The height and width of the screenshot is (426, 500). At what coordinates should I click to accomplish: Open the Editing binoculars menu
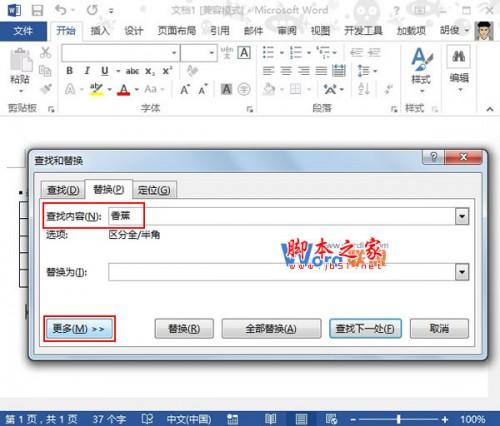click(459, 69)
